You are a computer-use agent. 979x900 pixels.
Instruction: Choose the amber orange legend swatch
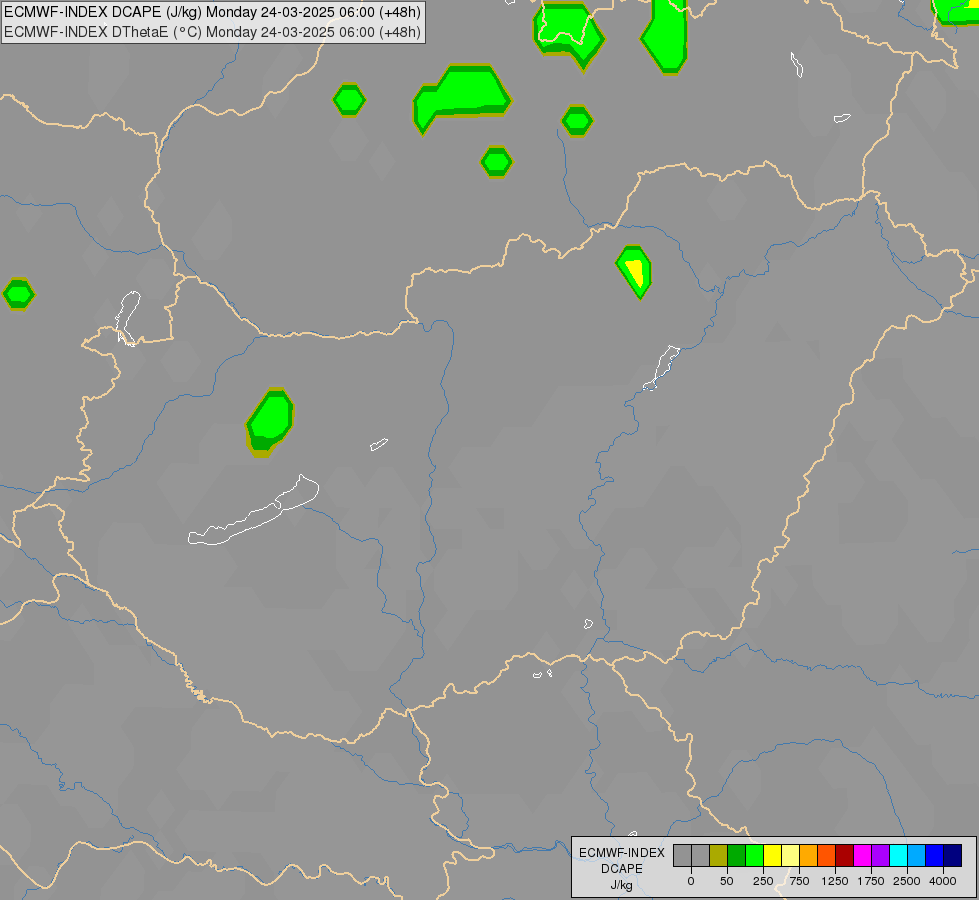pos(809,856)
